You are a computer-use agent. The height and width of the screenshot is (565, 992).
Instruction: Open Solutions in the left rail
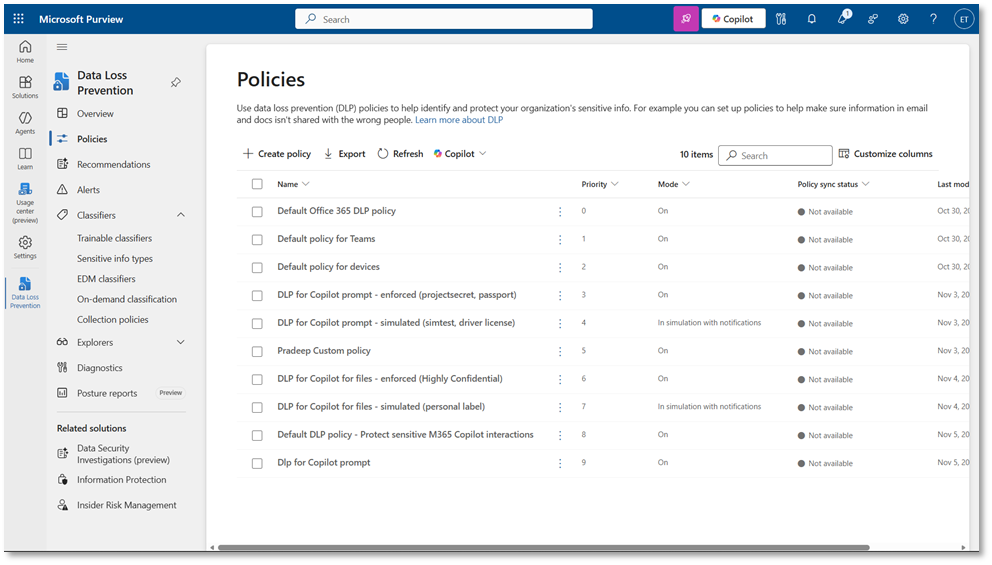[x=25, y=87]
